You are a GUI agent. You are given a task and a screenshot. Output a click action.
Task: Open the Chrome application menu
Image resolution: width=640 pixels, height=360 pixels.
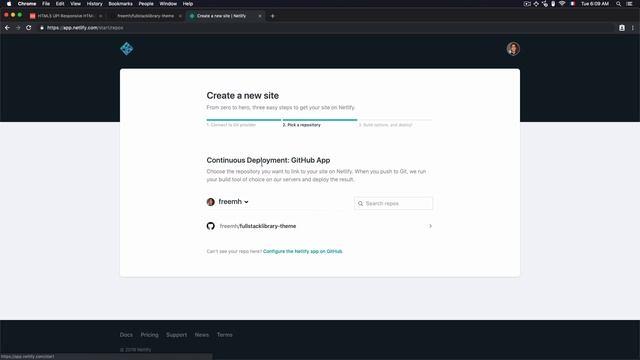(x=27, y=4)
